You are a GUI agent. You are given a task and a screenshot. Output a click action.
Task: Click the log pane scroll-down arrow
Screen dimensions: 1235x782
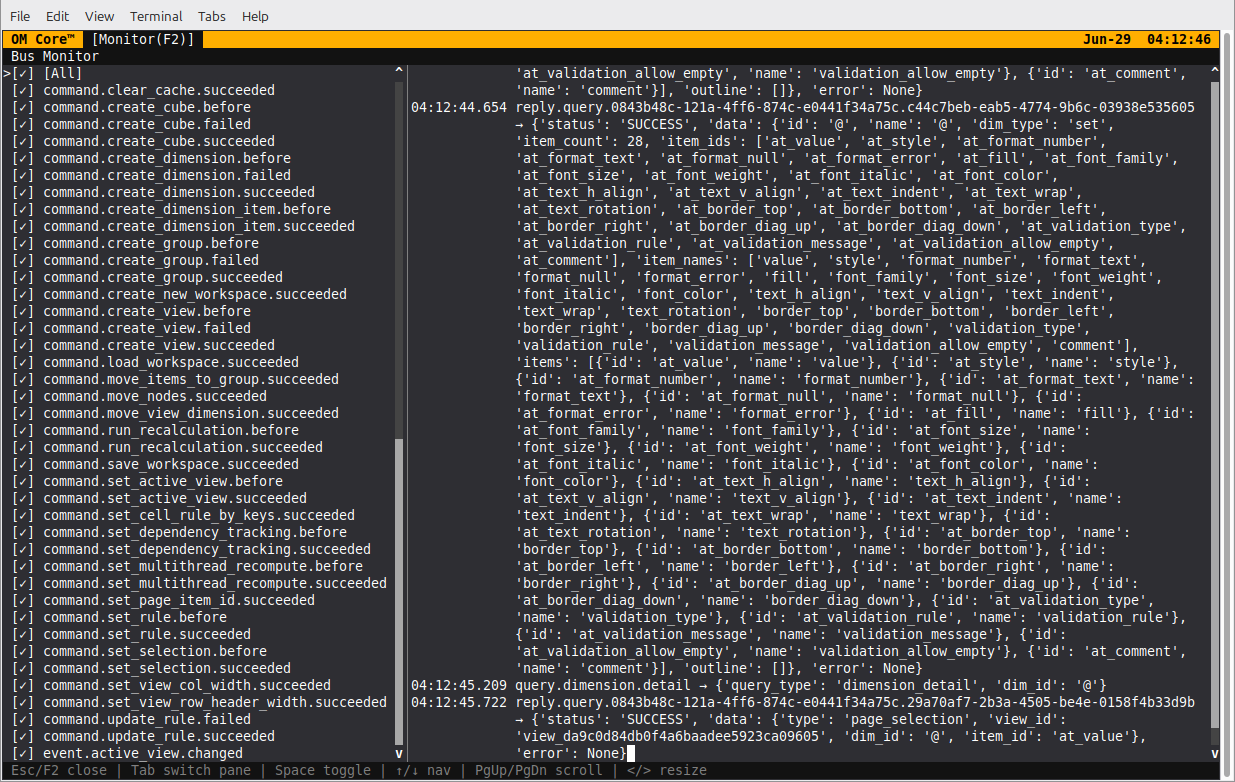coord(1215,753)
